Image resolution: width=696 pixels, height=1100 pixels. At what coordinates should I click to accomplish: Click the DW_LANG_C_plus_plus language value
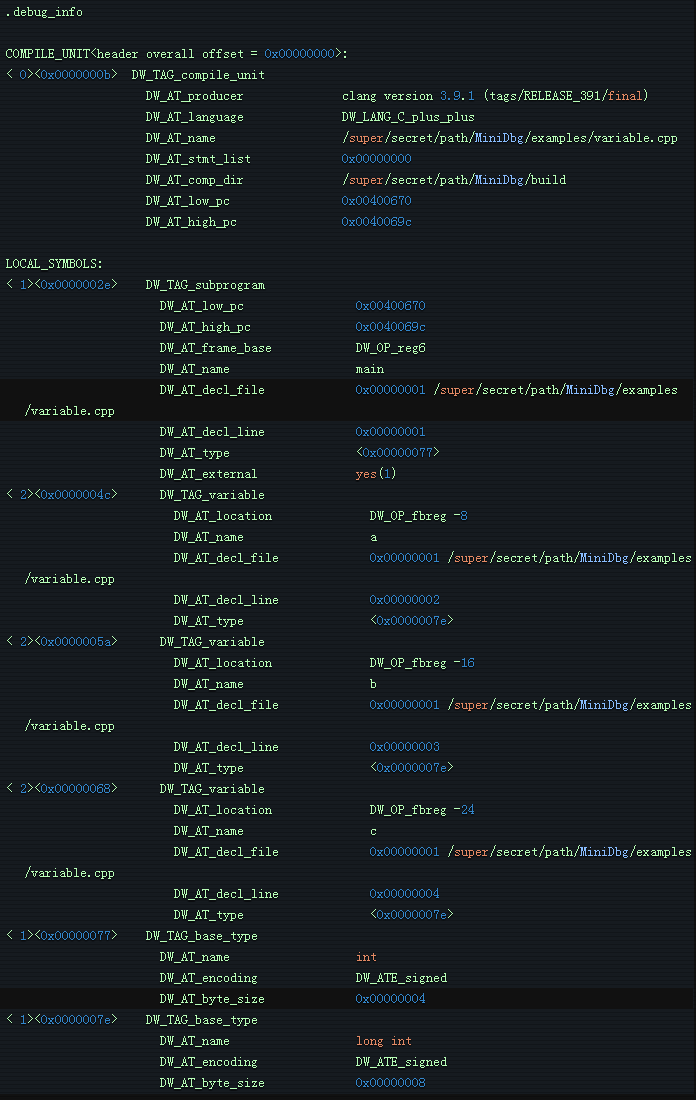coord(408,117)
